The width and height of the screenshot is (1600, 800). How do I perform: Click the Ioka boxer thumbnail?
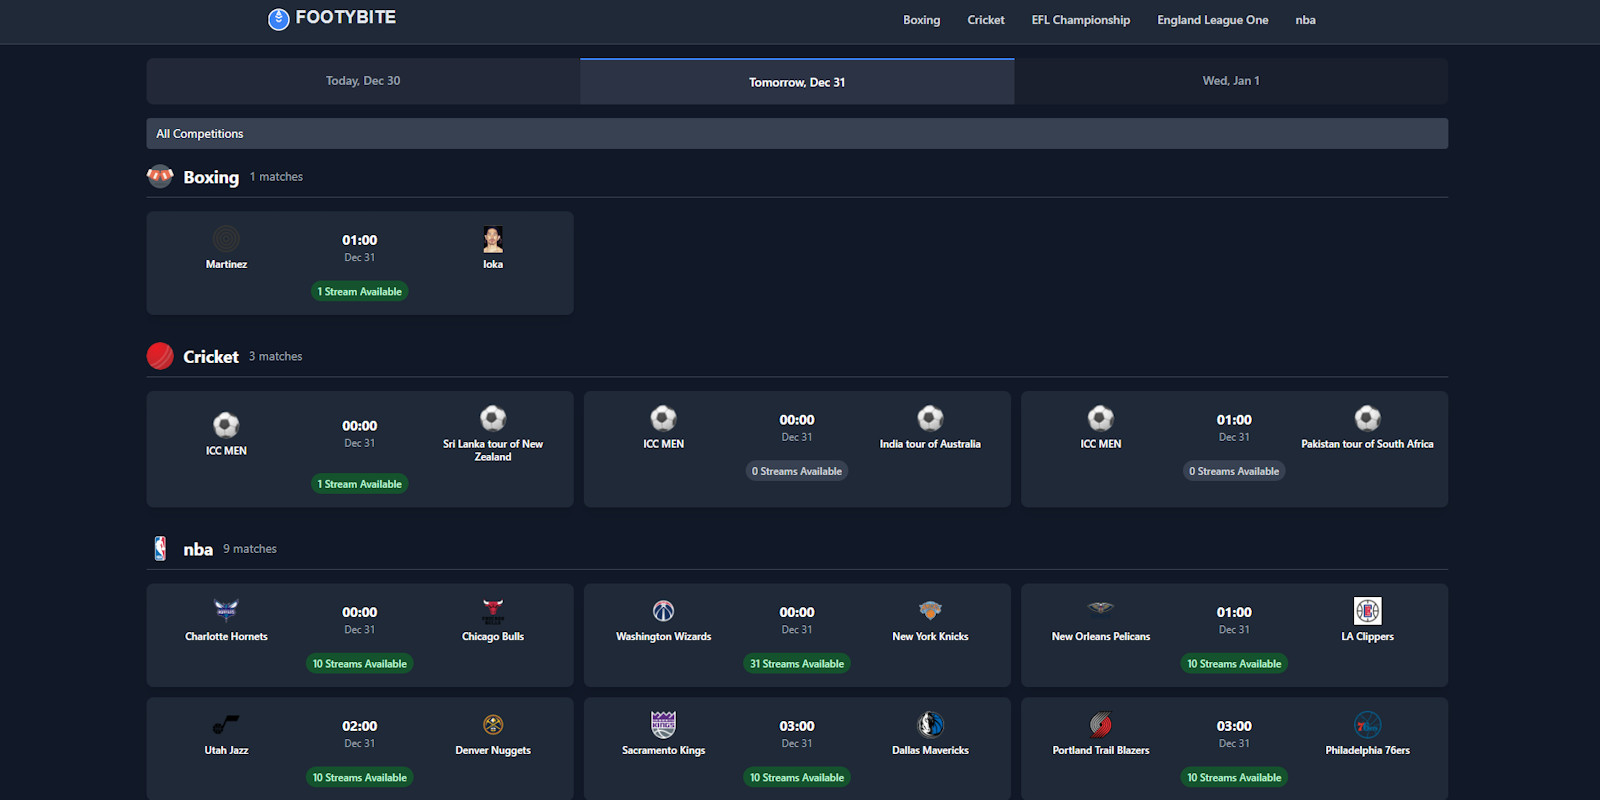coord(493,239)
